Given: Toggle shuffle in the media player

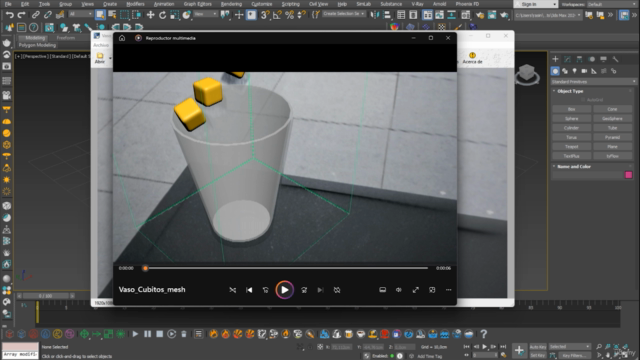Looking at the screenshot, I should click(233, 290).
